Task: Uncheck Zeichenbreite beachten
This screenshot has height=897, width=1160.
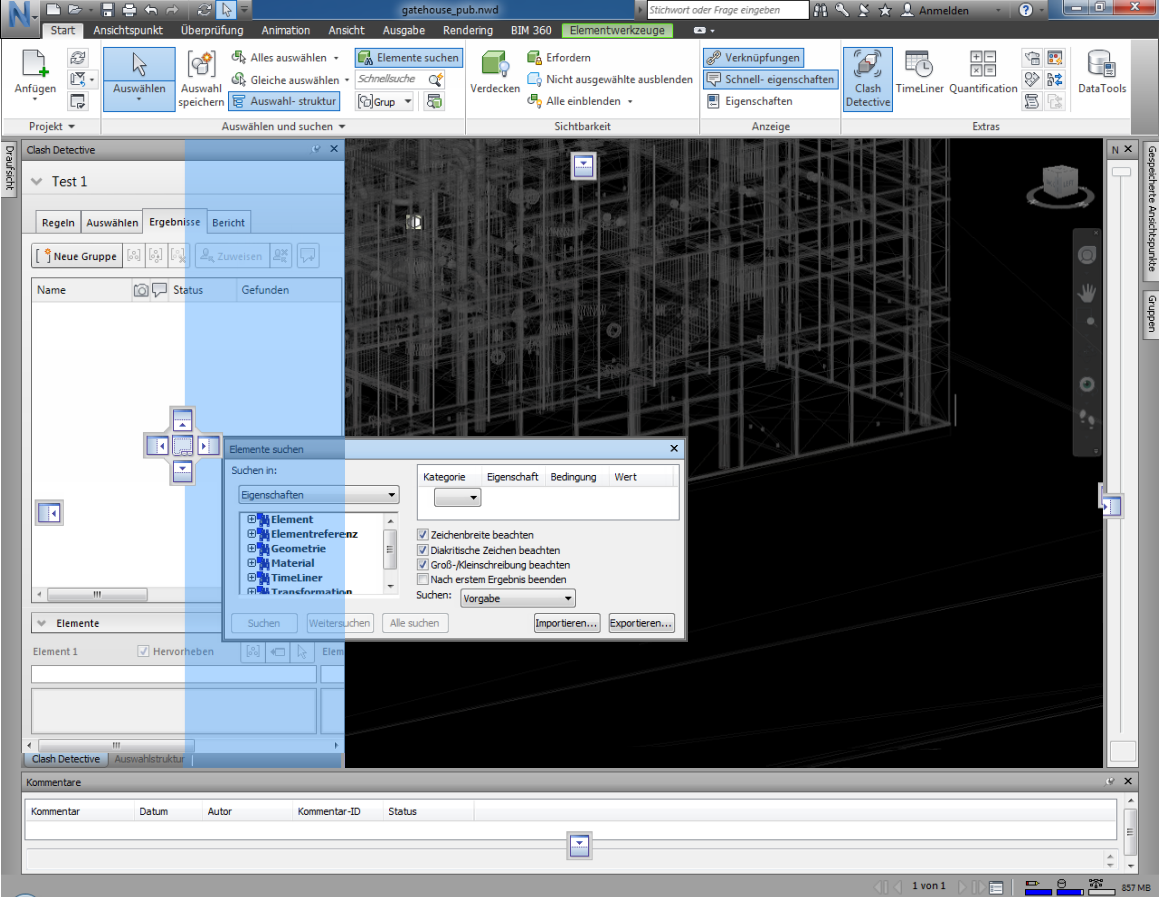Action: point(423,534)
